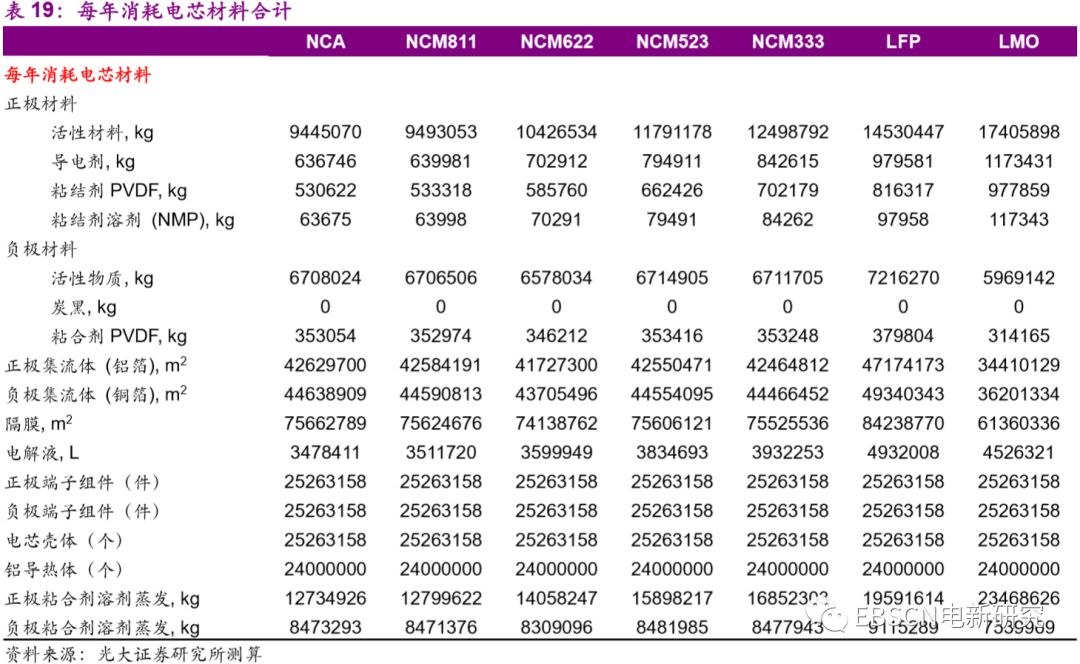Click the source note 光大证券研究所测算
Viewport: 1080px width, 664px height.
[180, 654]
